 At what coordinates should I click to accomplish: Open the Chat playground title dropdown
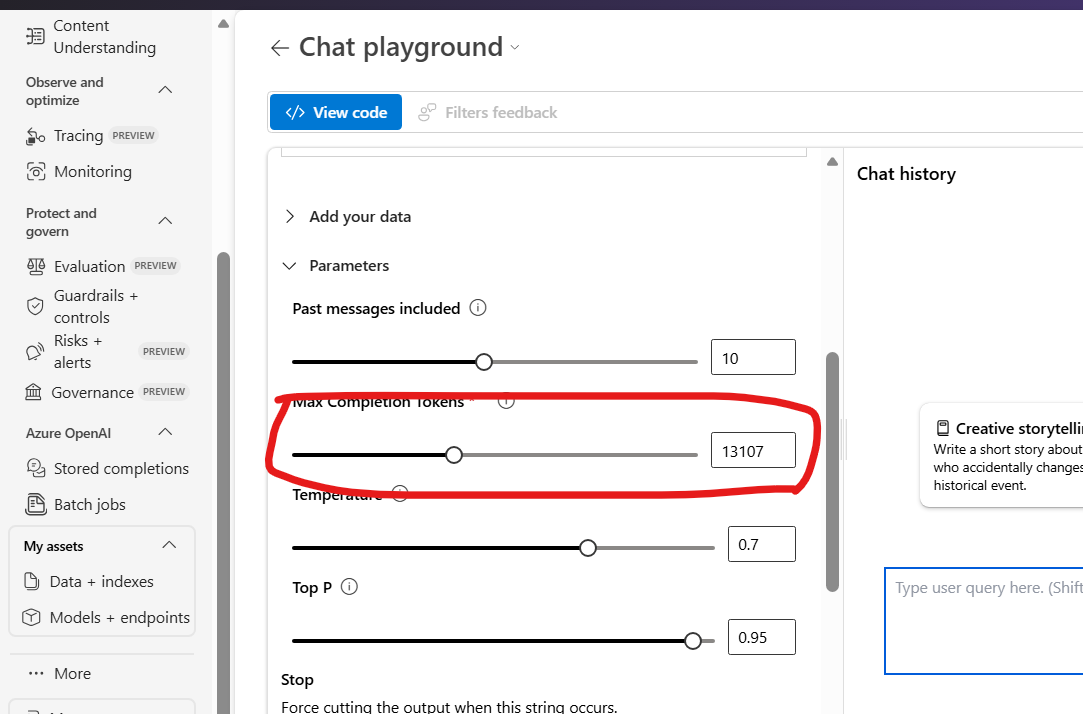click(x=515, y=48)
